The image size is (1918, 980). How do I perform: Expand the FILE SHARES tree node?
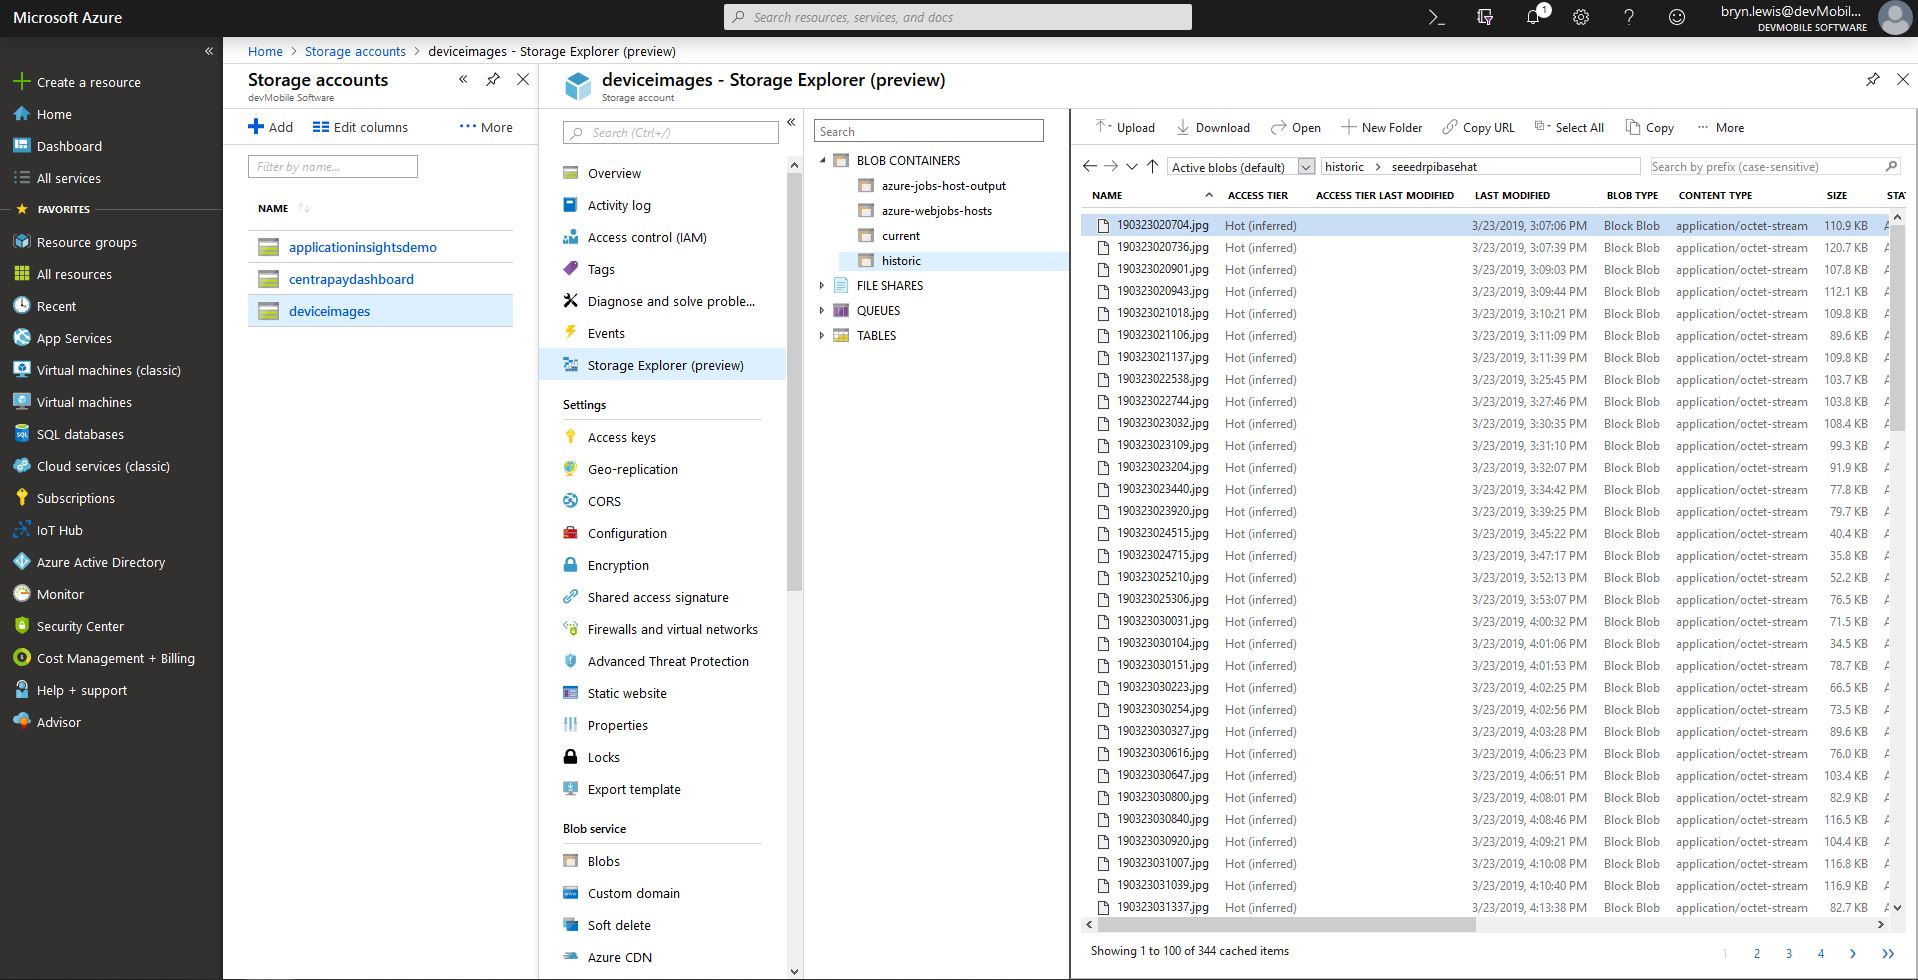coord(822,286)
